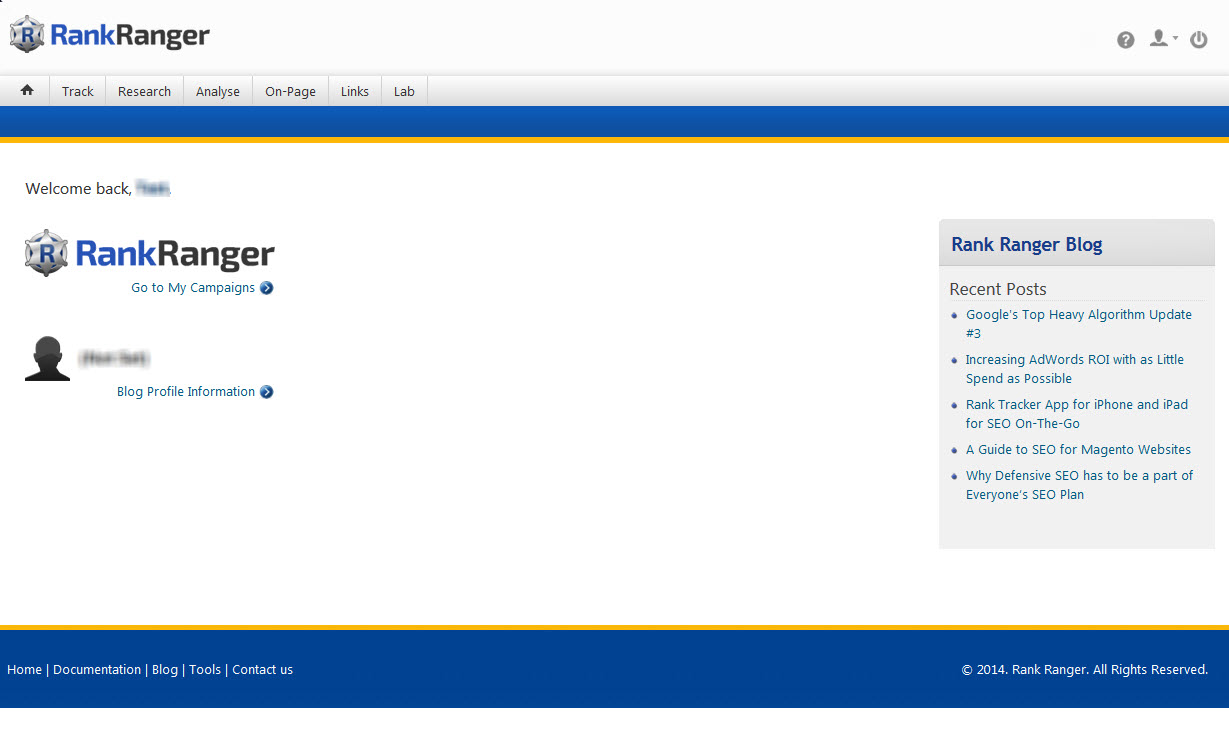The width and height of the screenshot is (1229, 742).
Task: Click the 2014 Rank Ranger copyright text
Action: click(1085, 670)
